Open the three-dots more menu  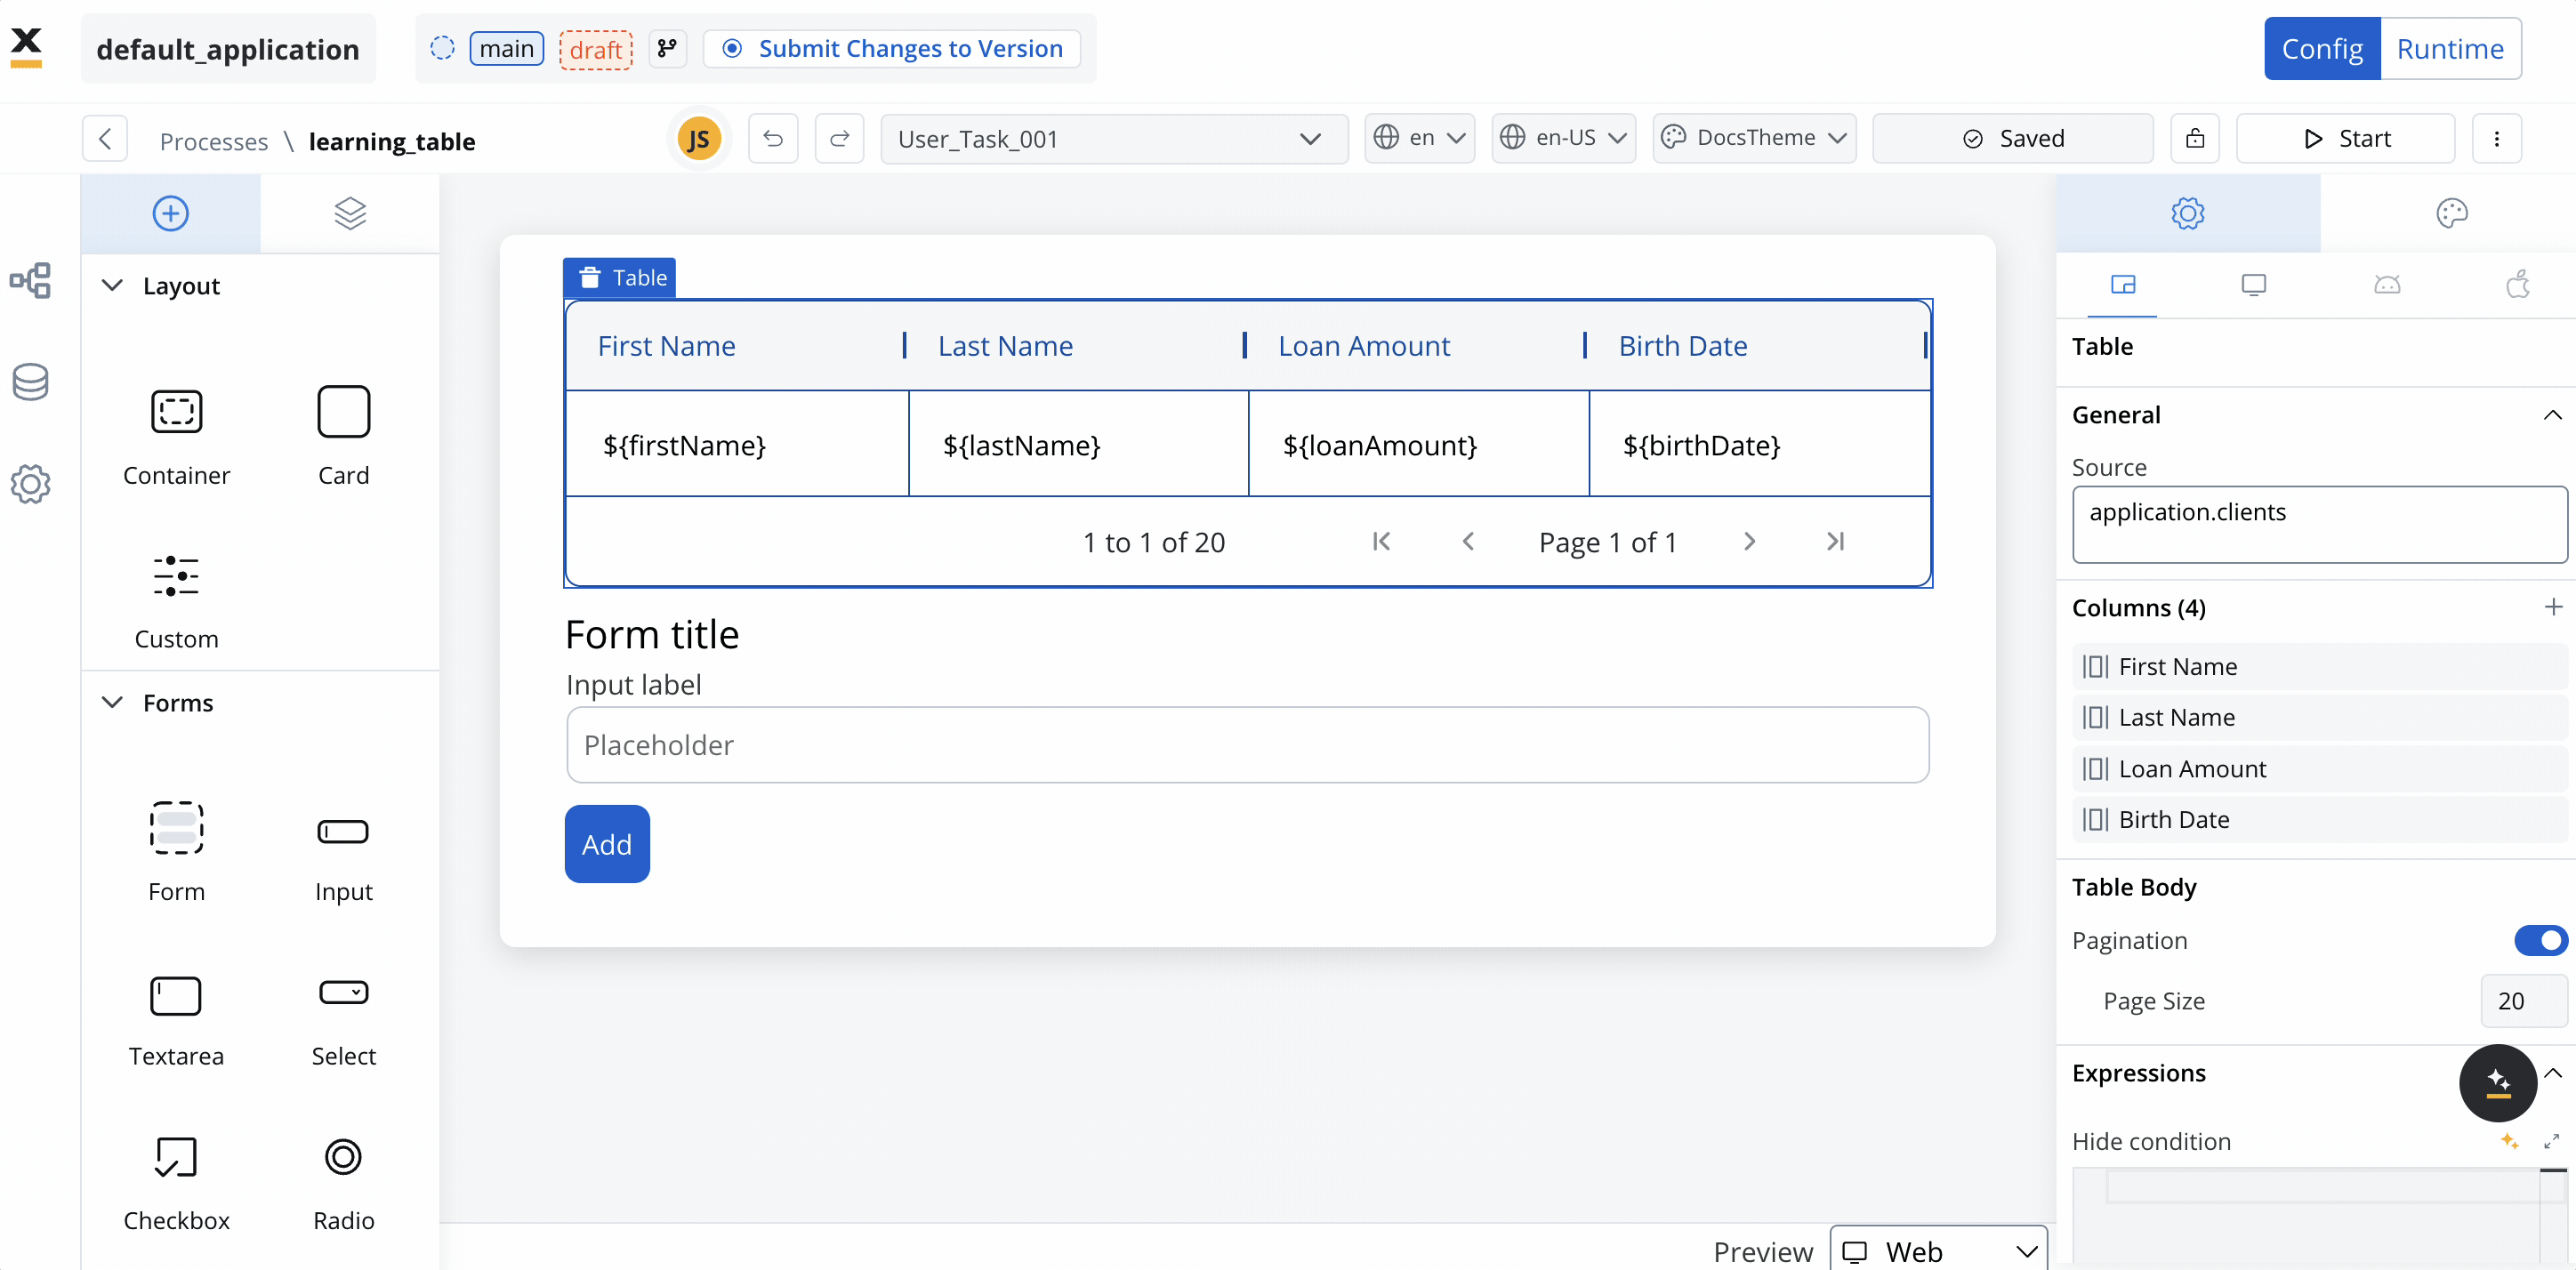[2497, 139]
